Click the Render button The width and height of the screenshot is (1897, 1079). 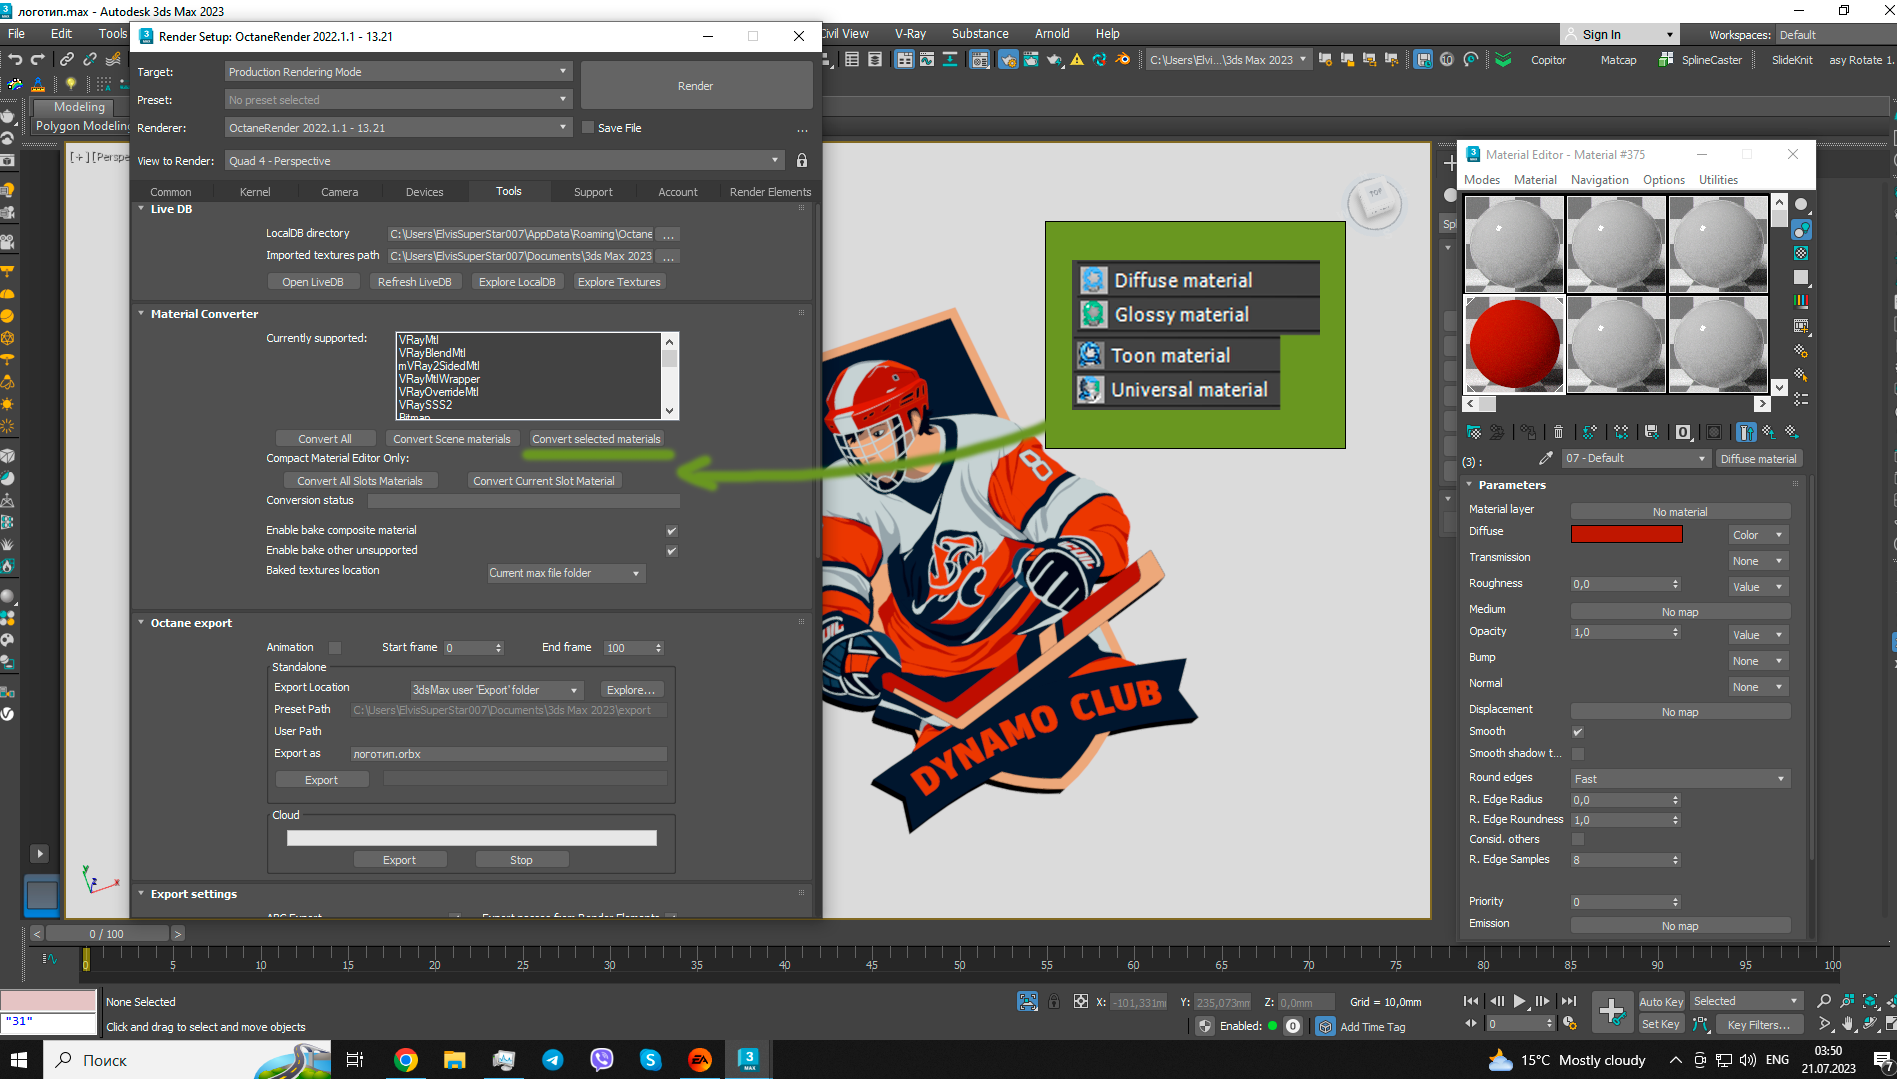click(x=696, y=86)
